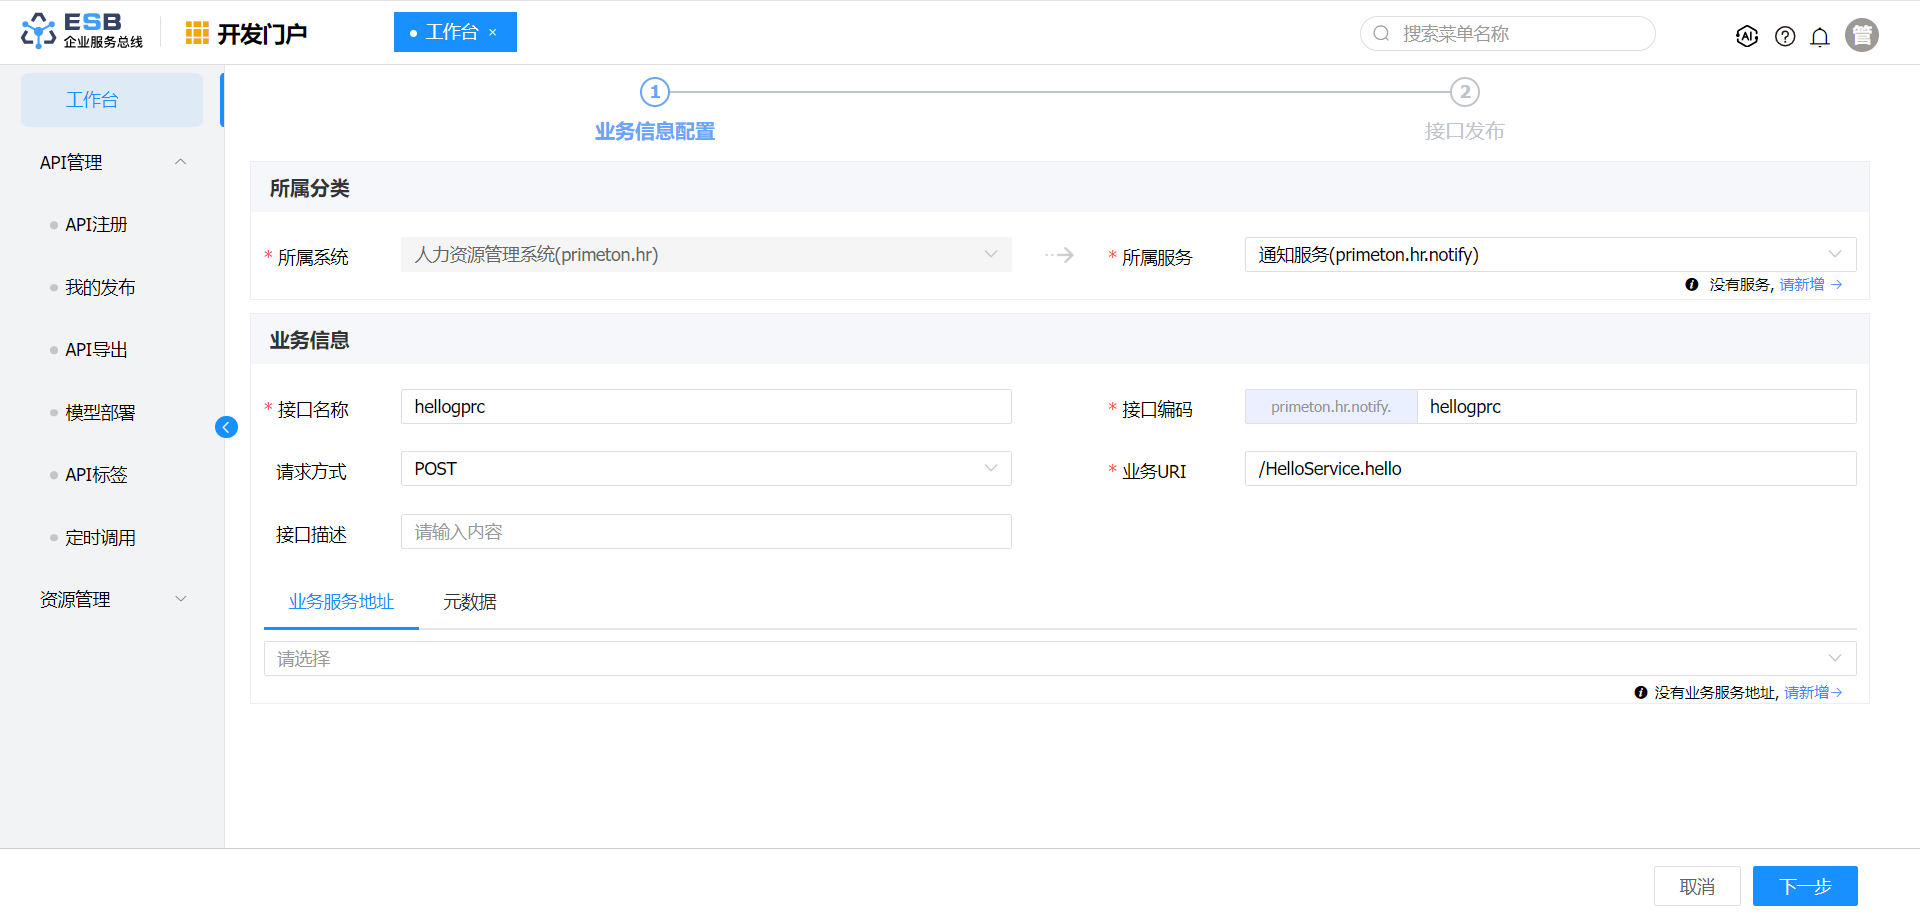Open the 请求方式 POST dropdown
1920x922 pixels.
click(x=705, y=469)
